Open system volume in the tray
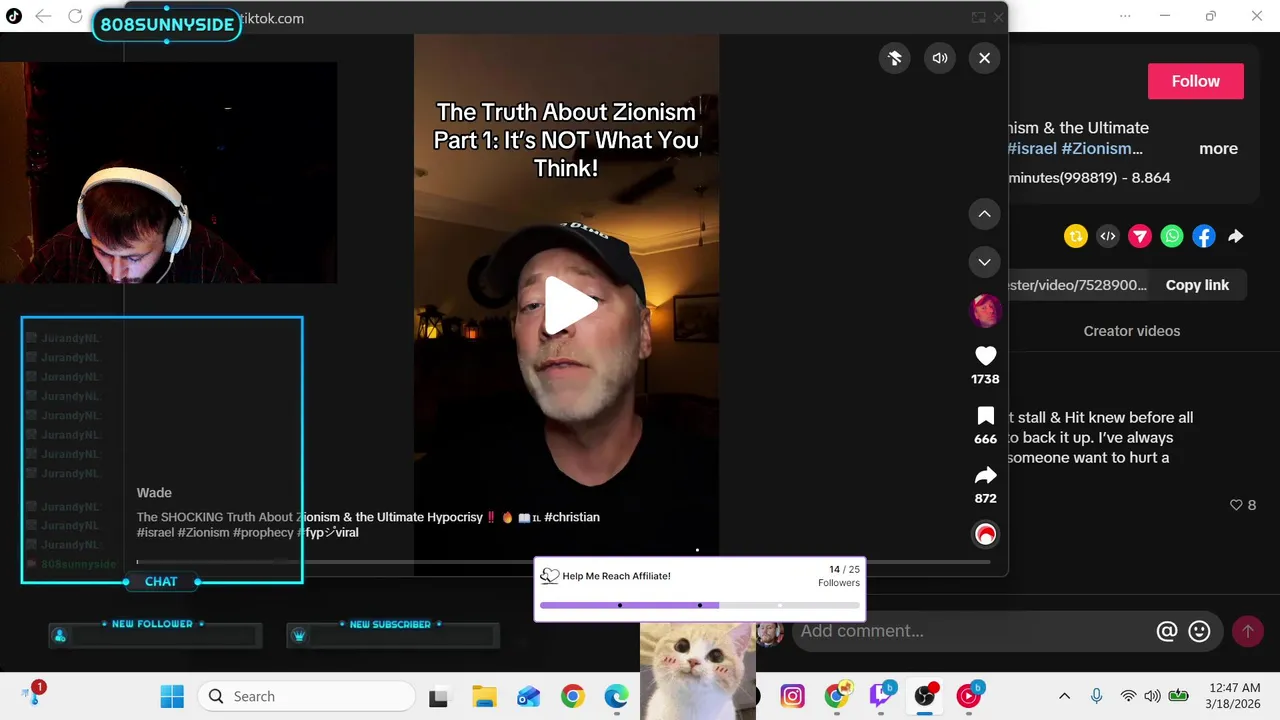 (1152, 696)
